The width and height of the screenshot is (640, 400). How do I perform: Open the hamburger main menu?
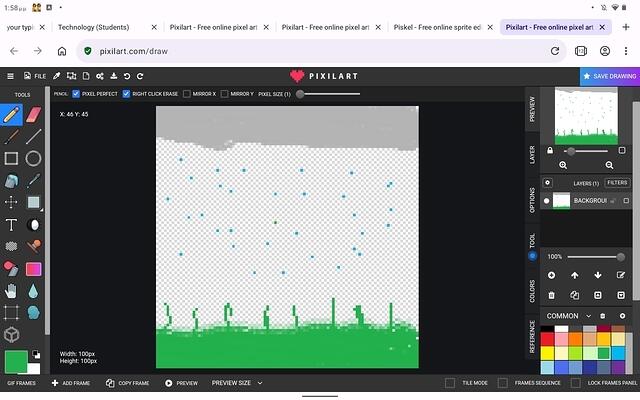click(x=11, y=76)
